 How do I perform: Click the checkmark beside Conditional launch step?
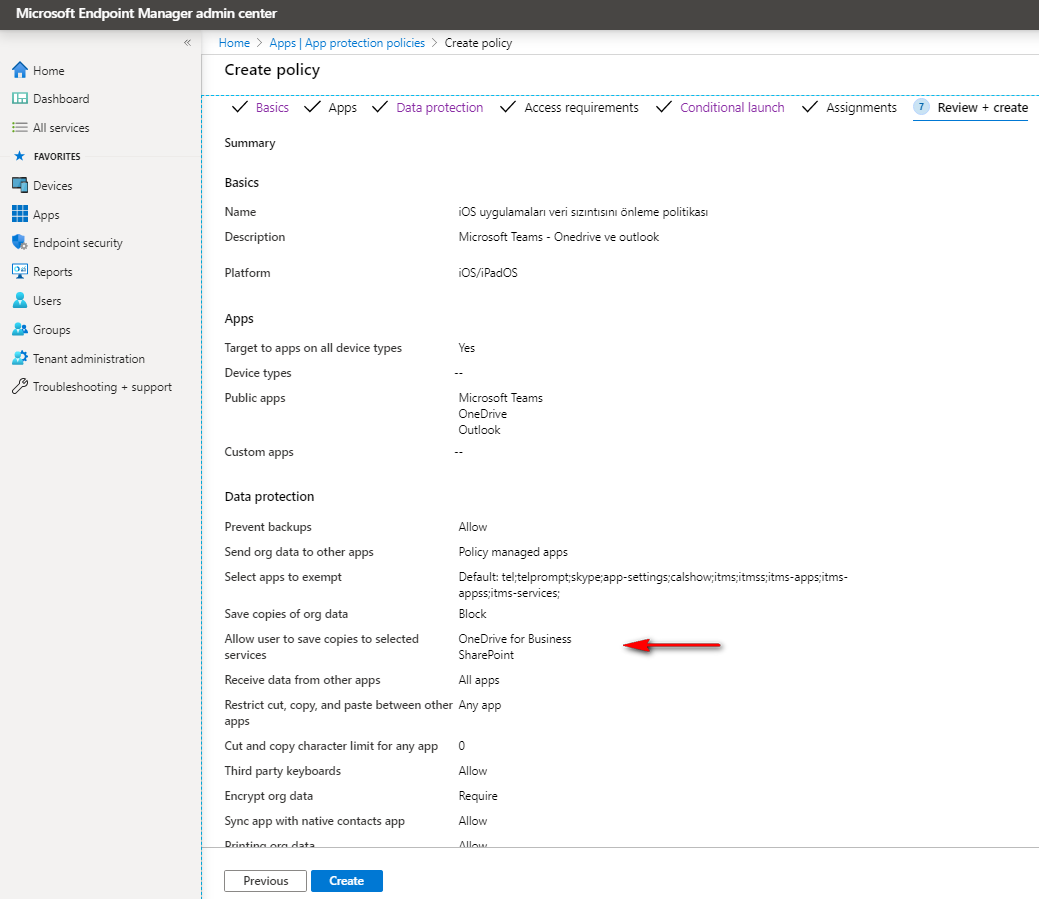pos(663,107)
